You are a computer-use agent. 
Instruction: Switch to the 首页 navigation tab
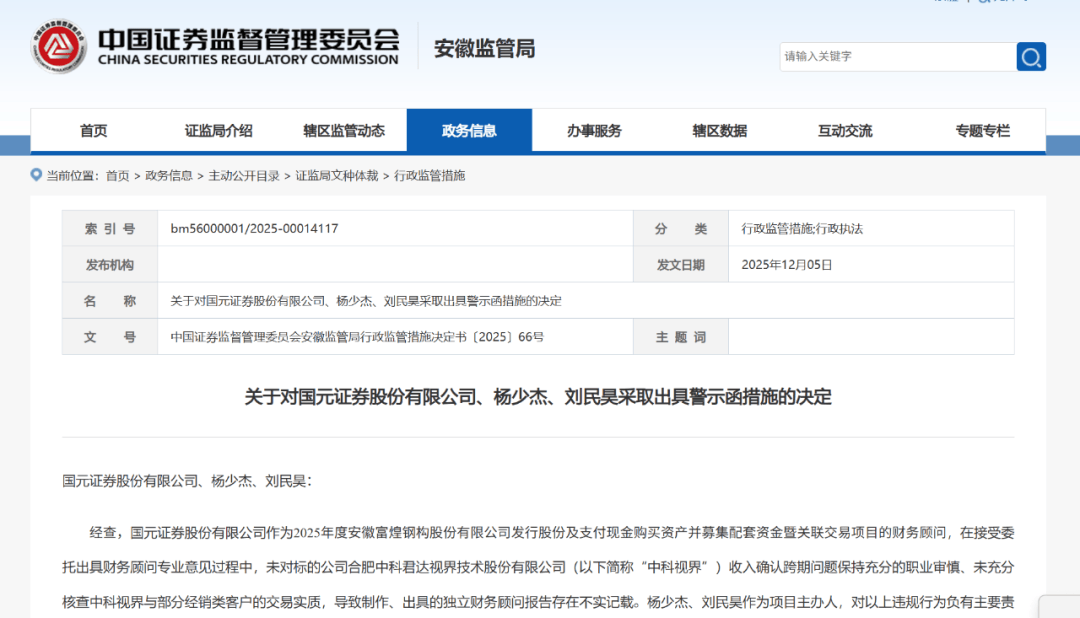pyautogui.click(x=93, y=130)
